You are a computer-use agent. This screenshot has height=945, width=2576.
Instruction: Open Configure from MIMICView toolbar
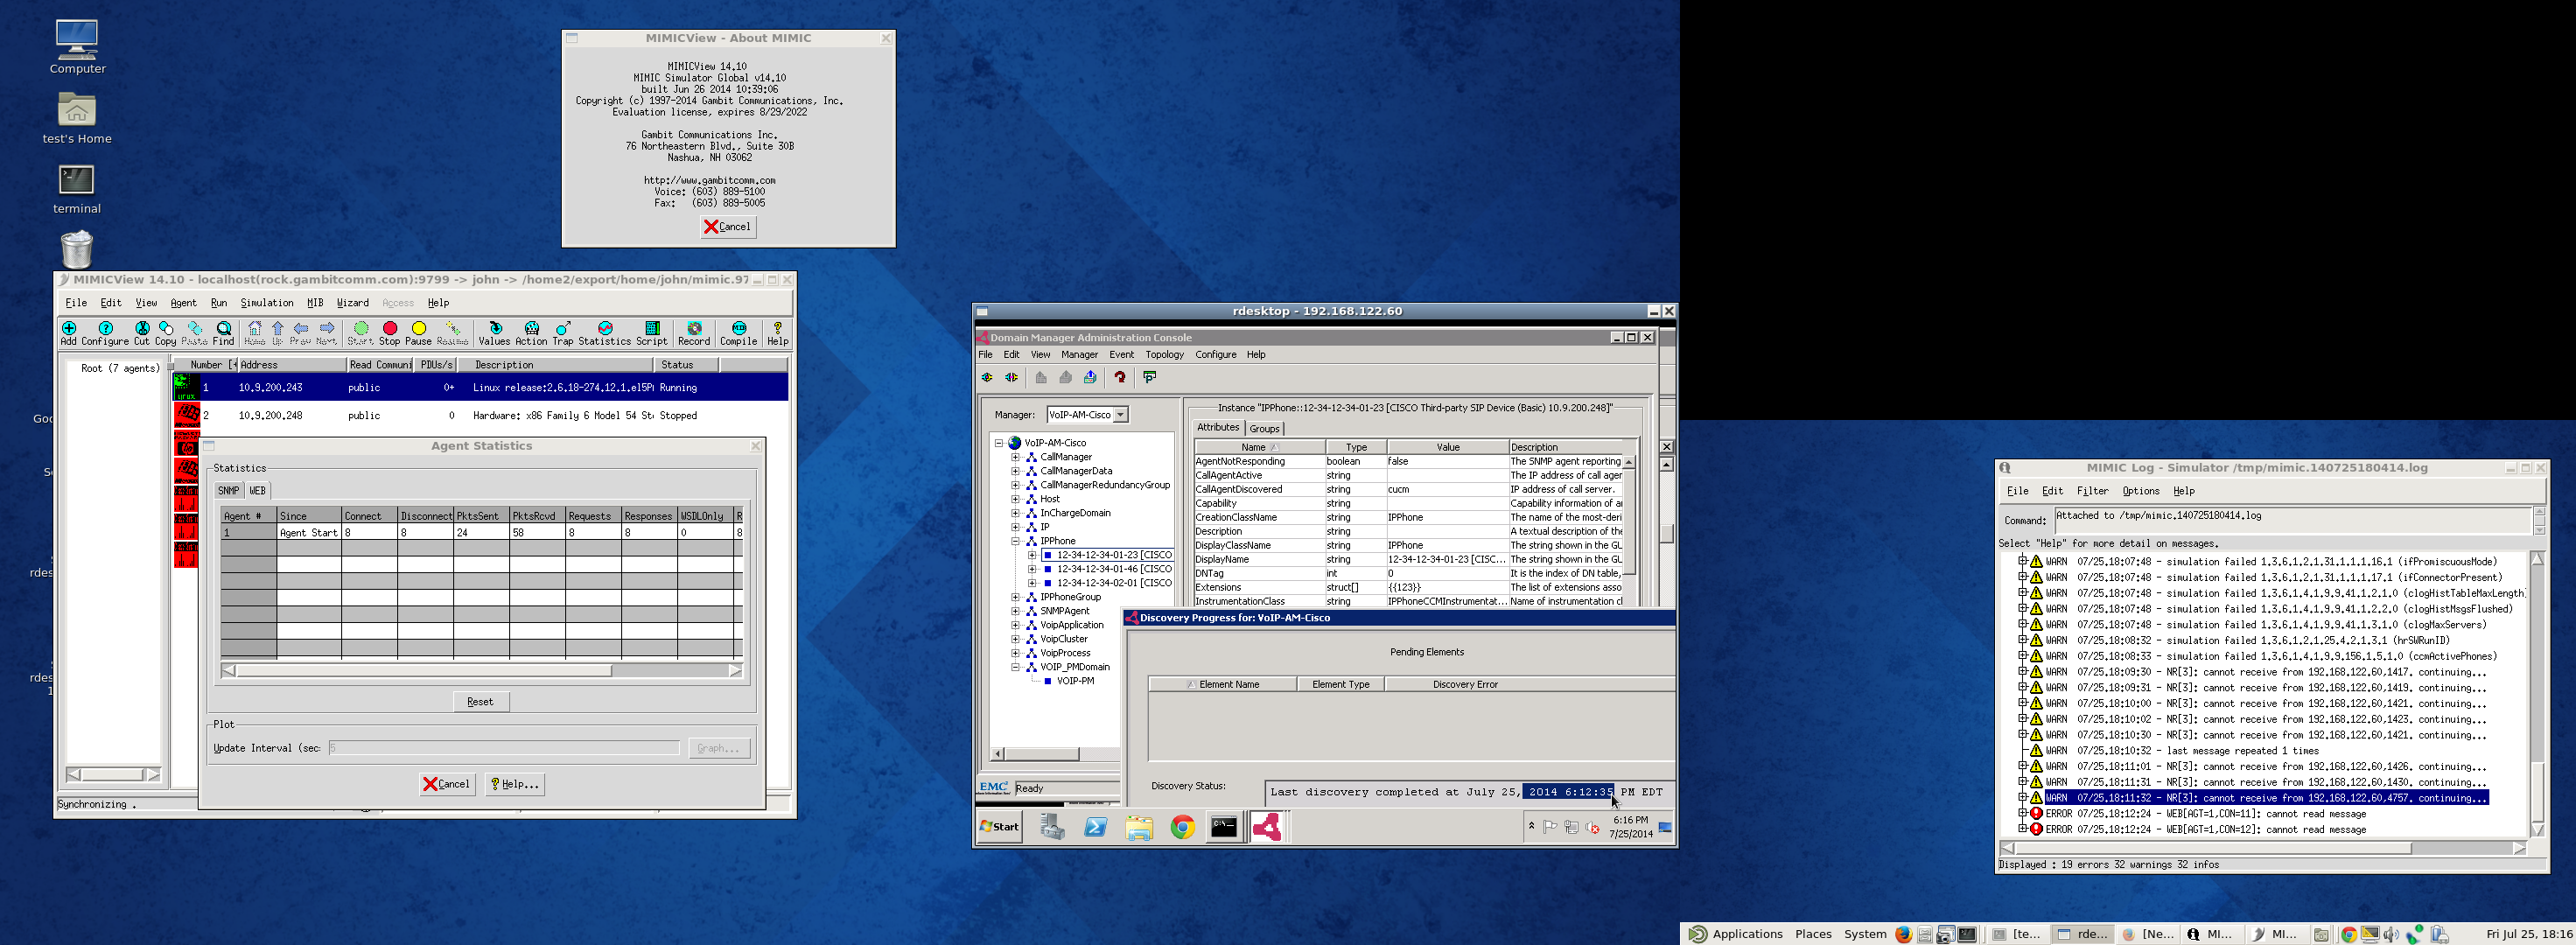tap(105, 333)
